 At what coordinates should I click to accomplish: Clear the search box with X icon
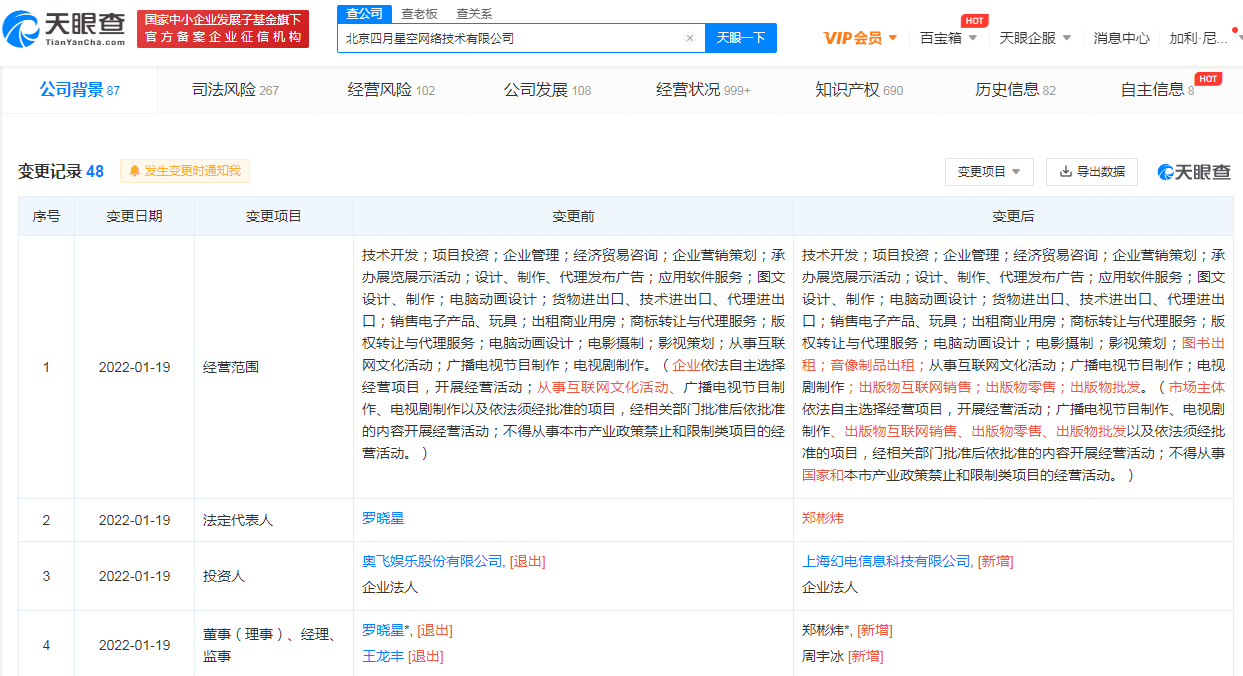pos(689,38)
